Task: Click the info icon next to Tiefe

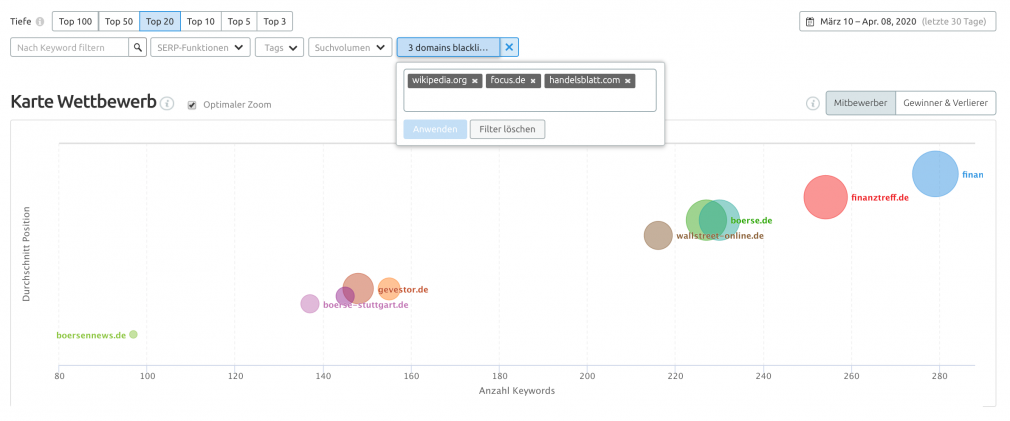Action: click(x=40, y=21)
